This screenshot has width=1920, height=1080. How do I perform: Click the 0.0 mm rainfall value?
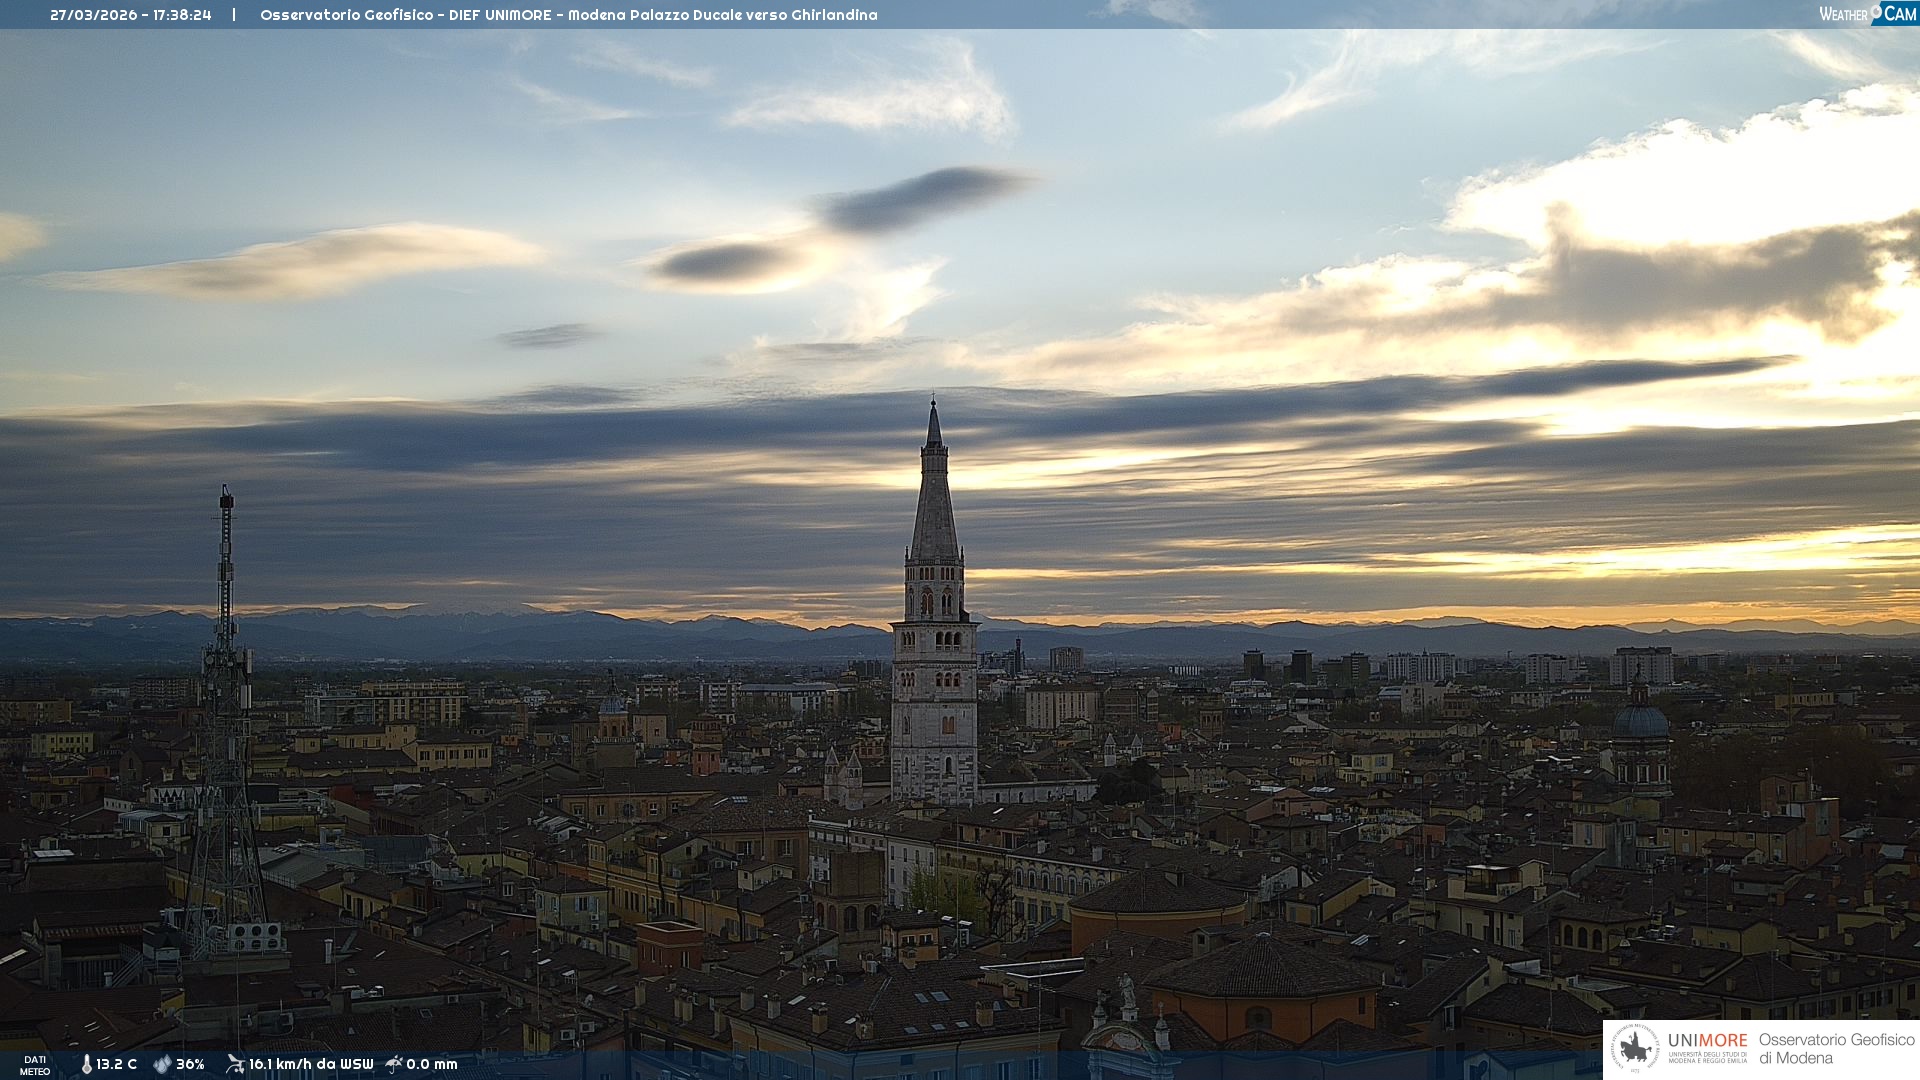click(432, 1064)
